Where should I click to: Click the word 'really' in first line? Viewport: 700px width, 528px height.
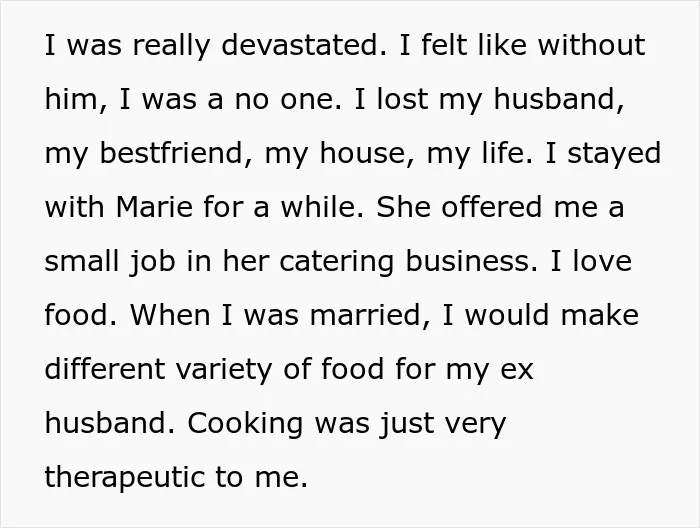click(x=171, y=46)
